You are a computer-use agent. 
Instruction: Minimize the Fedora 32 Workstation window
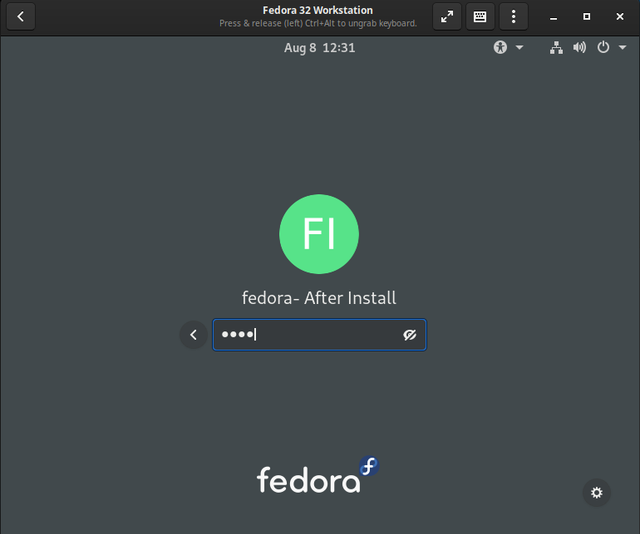(553, 17)
